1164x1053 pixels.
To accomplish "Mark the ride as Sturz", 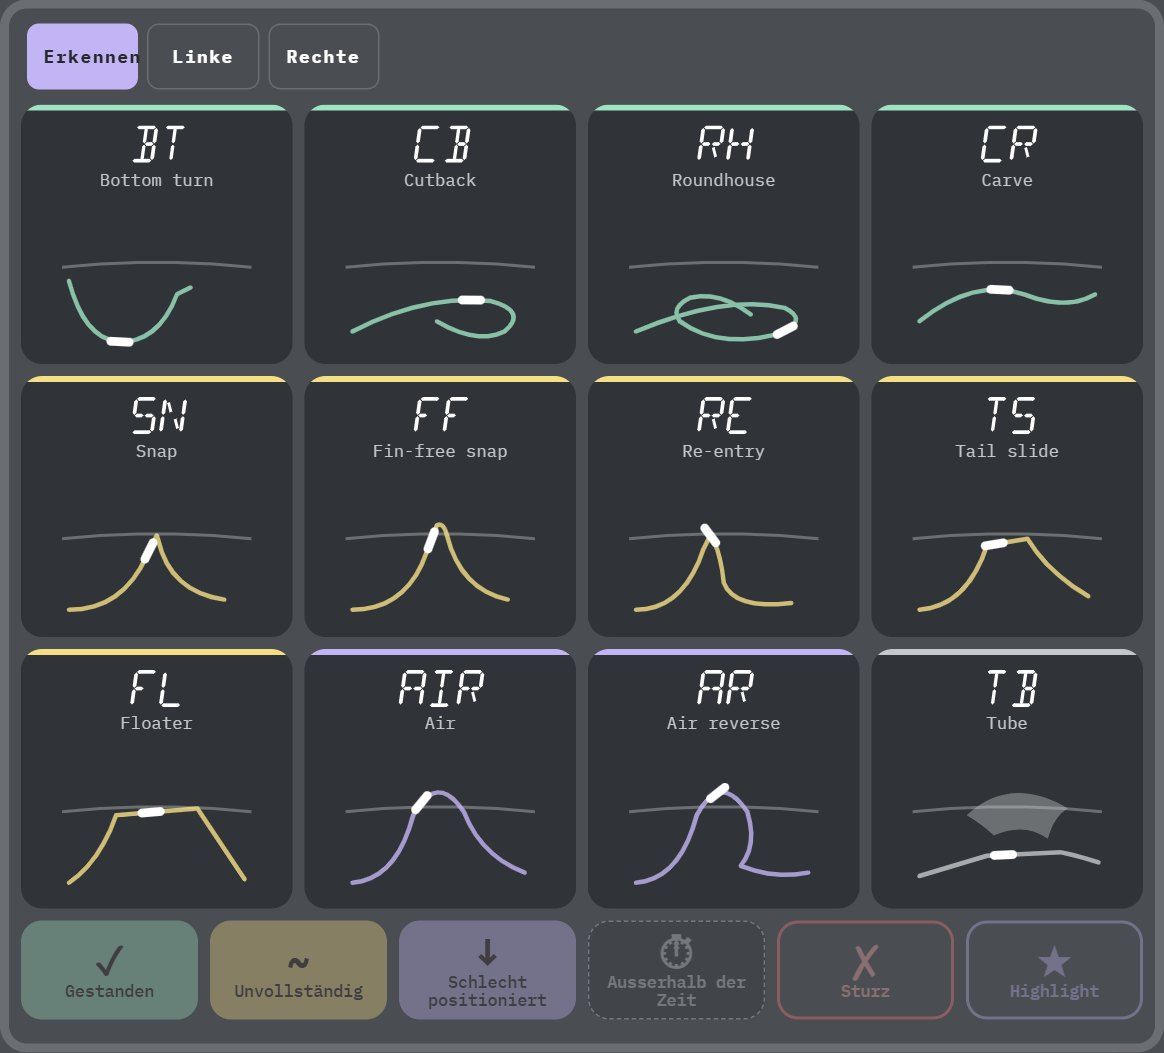I will click(866, 970).
